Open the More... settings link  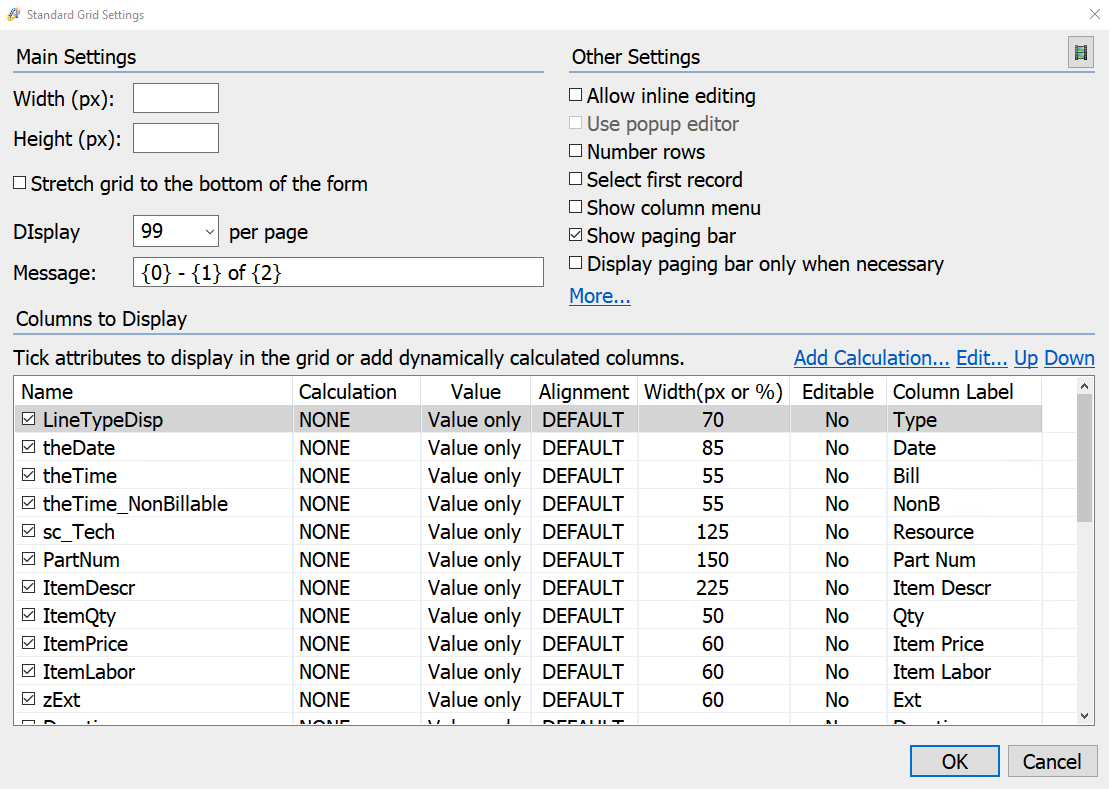pos(600,296)
